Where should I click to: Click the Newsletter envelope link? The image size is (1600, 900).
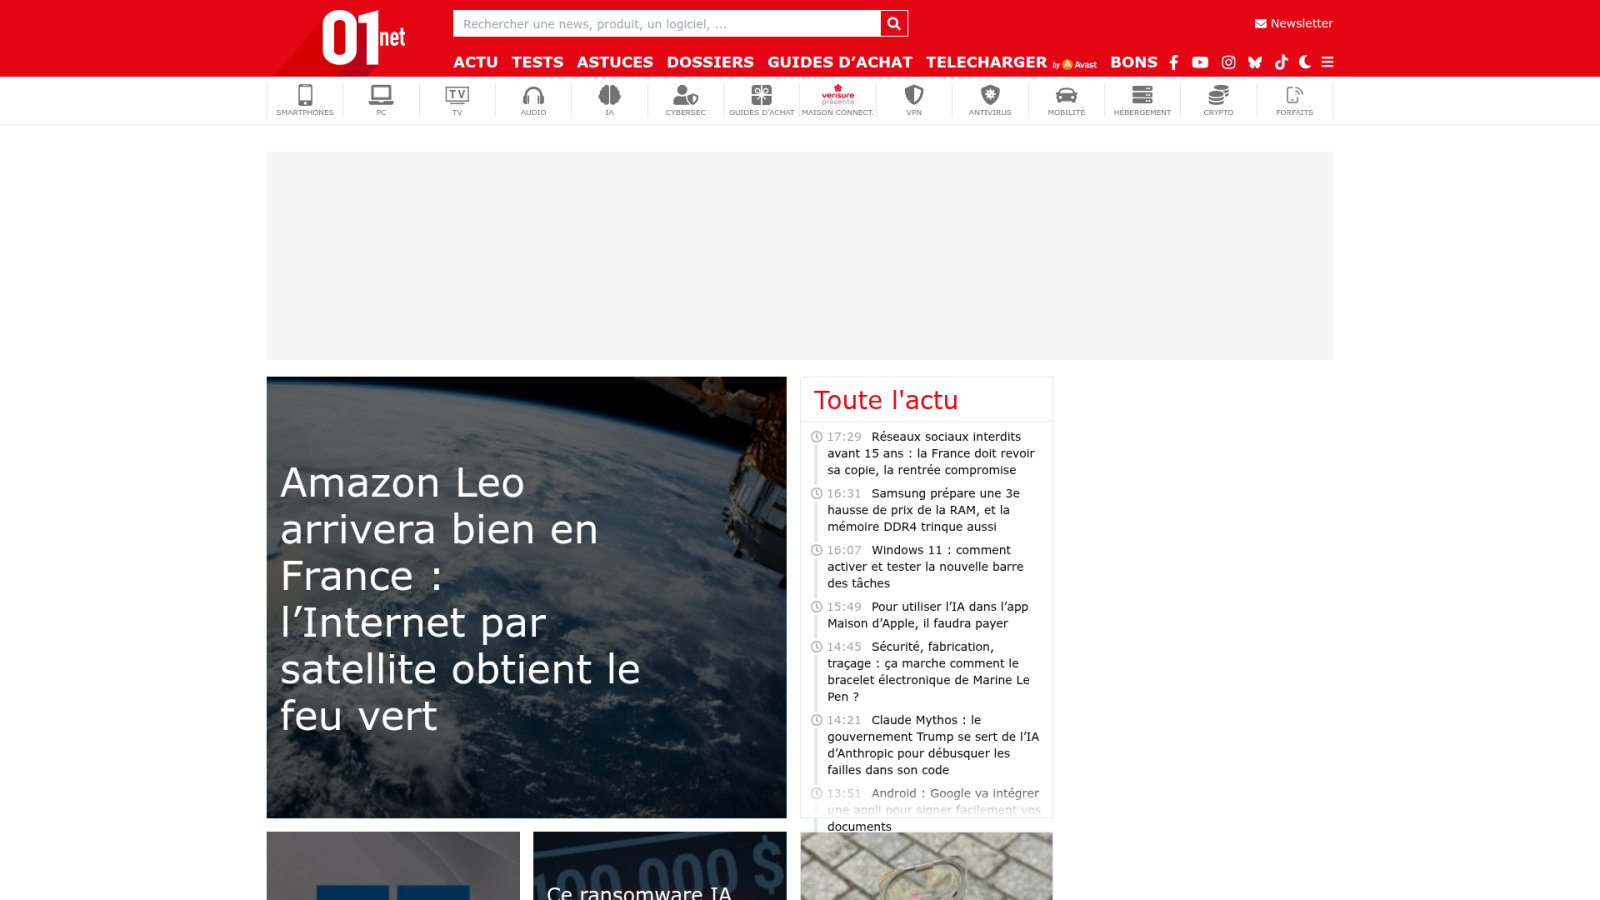[x=1293, y=23]
